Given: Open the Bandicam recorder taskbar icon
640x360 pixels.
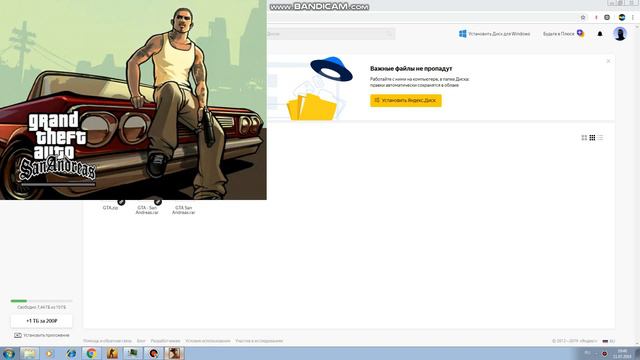Looking at the screenshot, I should pos(154,353).
